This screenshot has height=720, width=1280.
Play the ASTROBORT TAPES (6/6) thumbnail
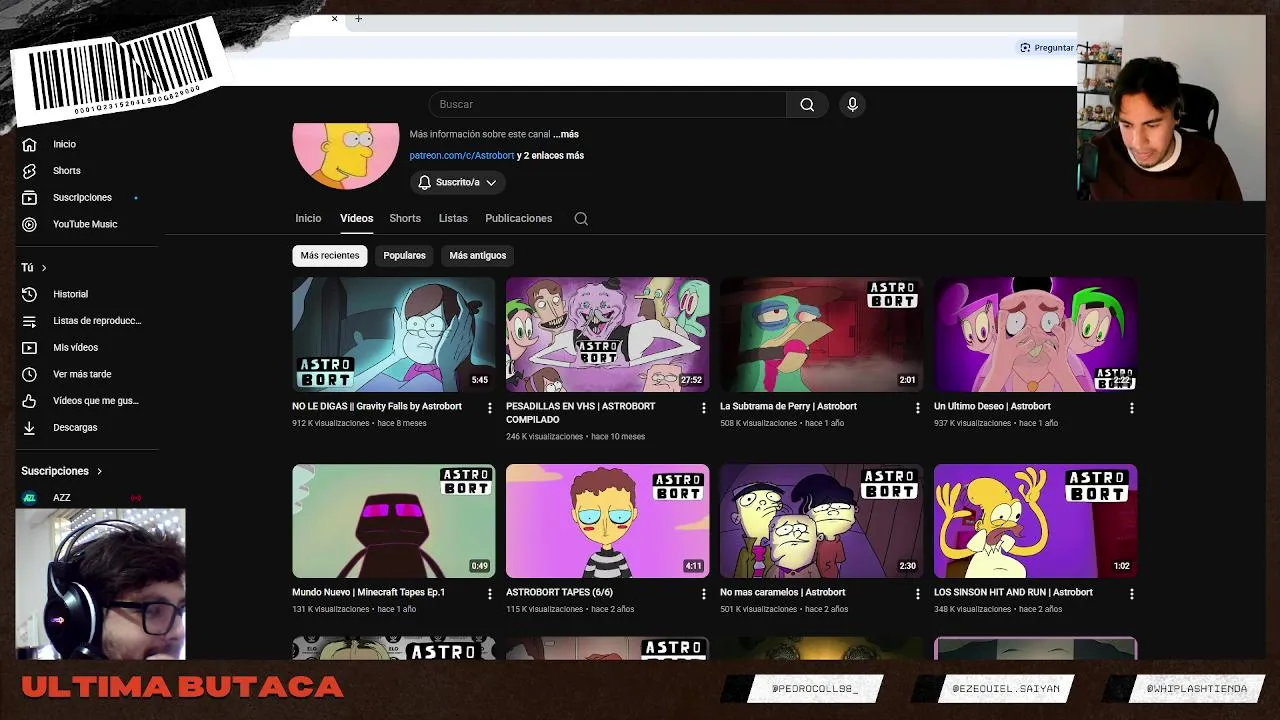pos(607,521)
